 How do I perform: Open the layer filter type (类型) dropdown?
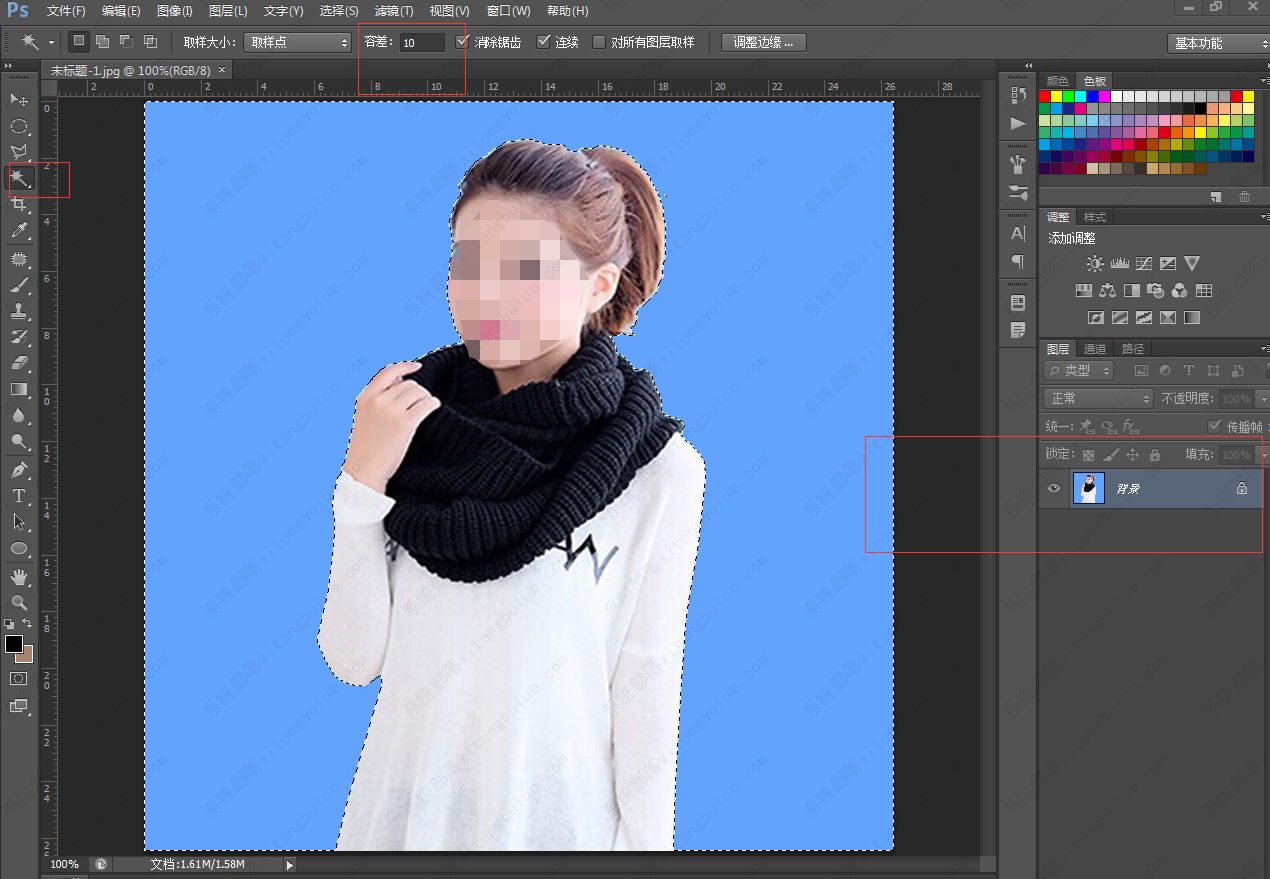click(x=1079, y=370)
